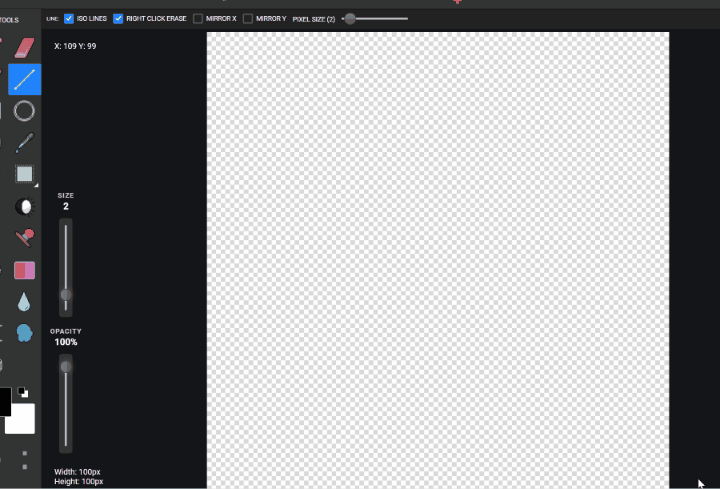Image resolution: width=720 pixels, height=489 pixels.
Task: Select the Line tool
Action: [x=24, y=79]
